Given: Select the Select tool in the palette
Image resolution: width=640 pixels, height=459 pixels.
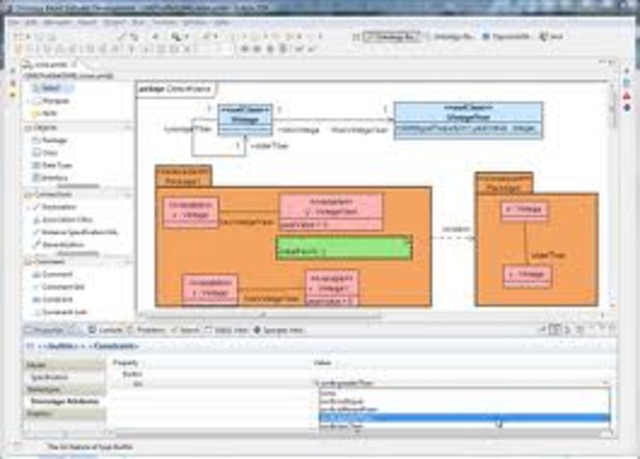Looking at the screenshot, I should tap(51, 88).
